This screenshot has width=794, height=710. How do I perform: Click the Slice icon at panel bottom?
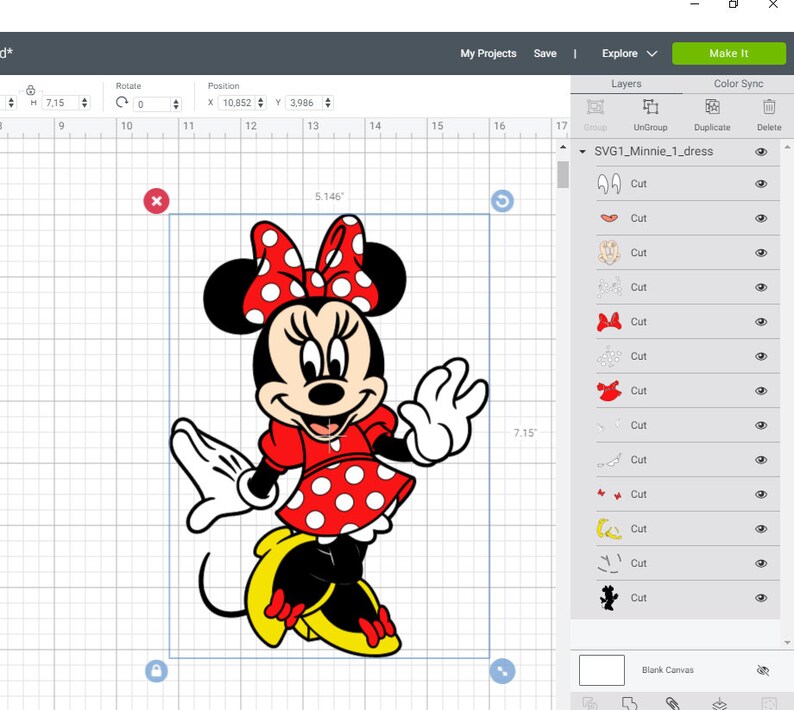click(590, 703)
